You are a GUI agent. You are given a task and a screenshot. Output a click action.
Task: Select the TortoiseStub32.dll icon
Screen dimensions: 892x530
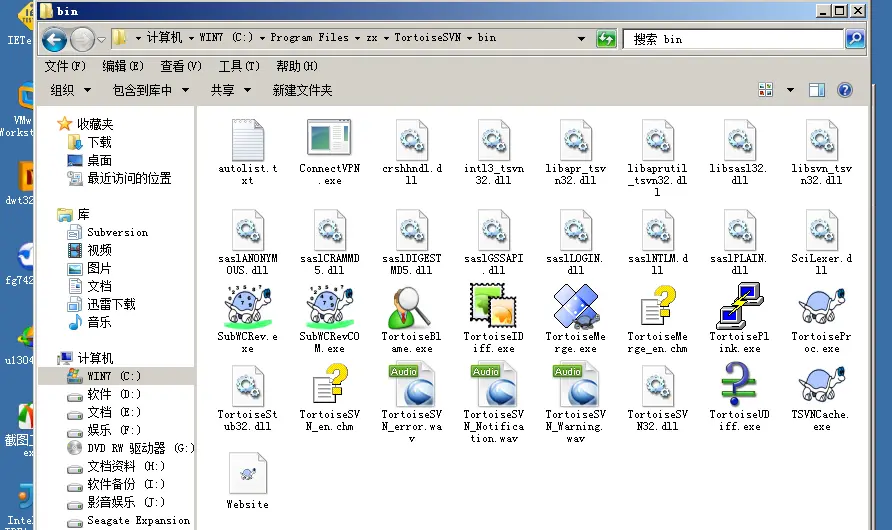point(247,386)
